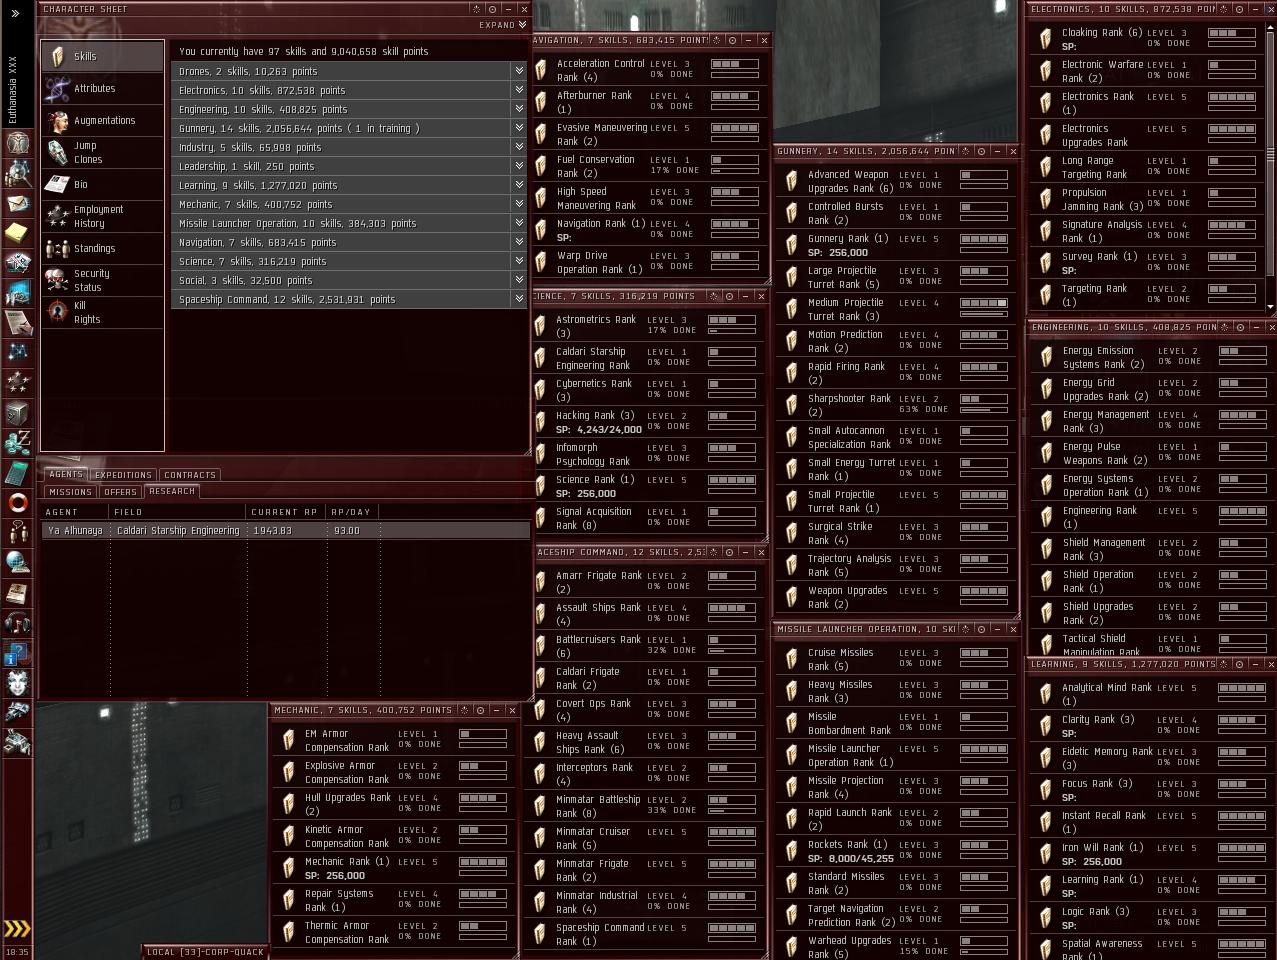Open the yellow notepad icon in the sidebar
The width and height of the screenshot is (1277, 960).
click(x=17, y=233)
